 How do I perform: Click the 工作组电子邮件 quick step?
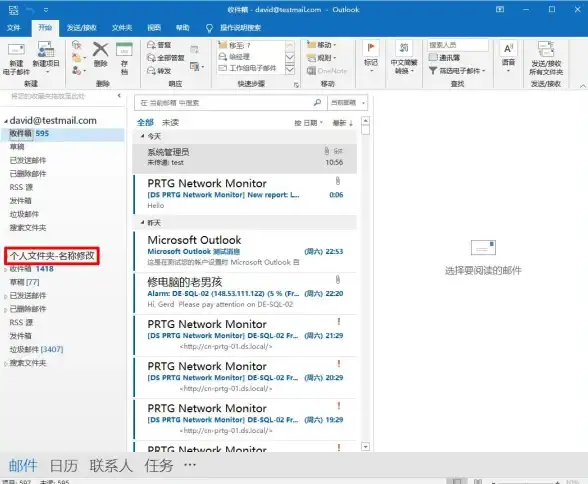pos(248,68)
